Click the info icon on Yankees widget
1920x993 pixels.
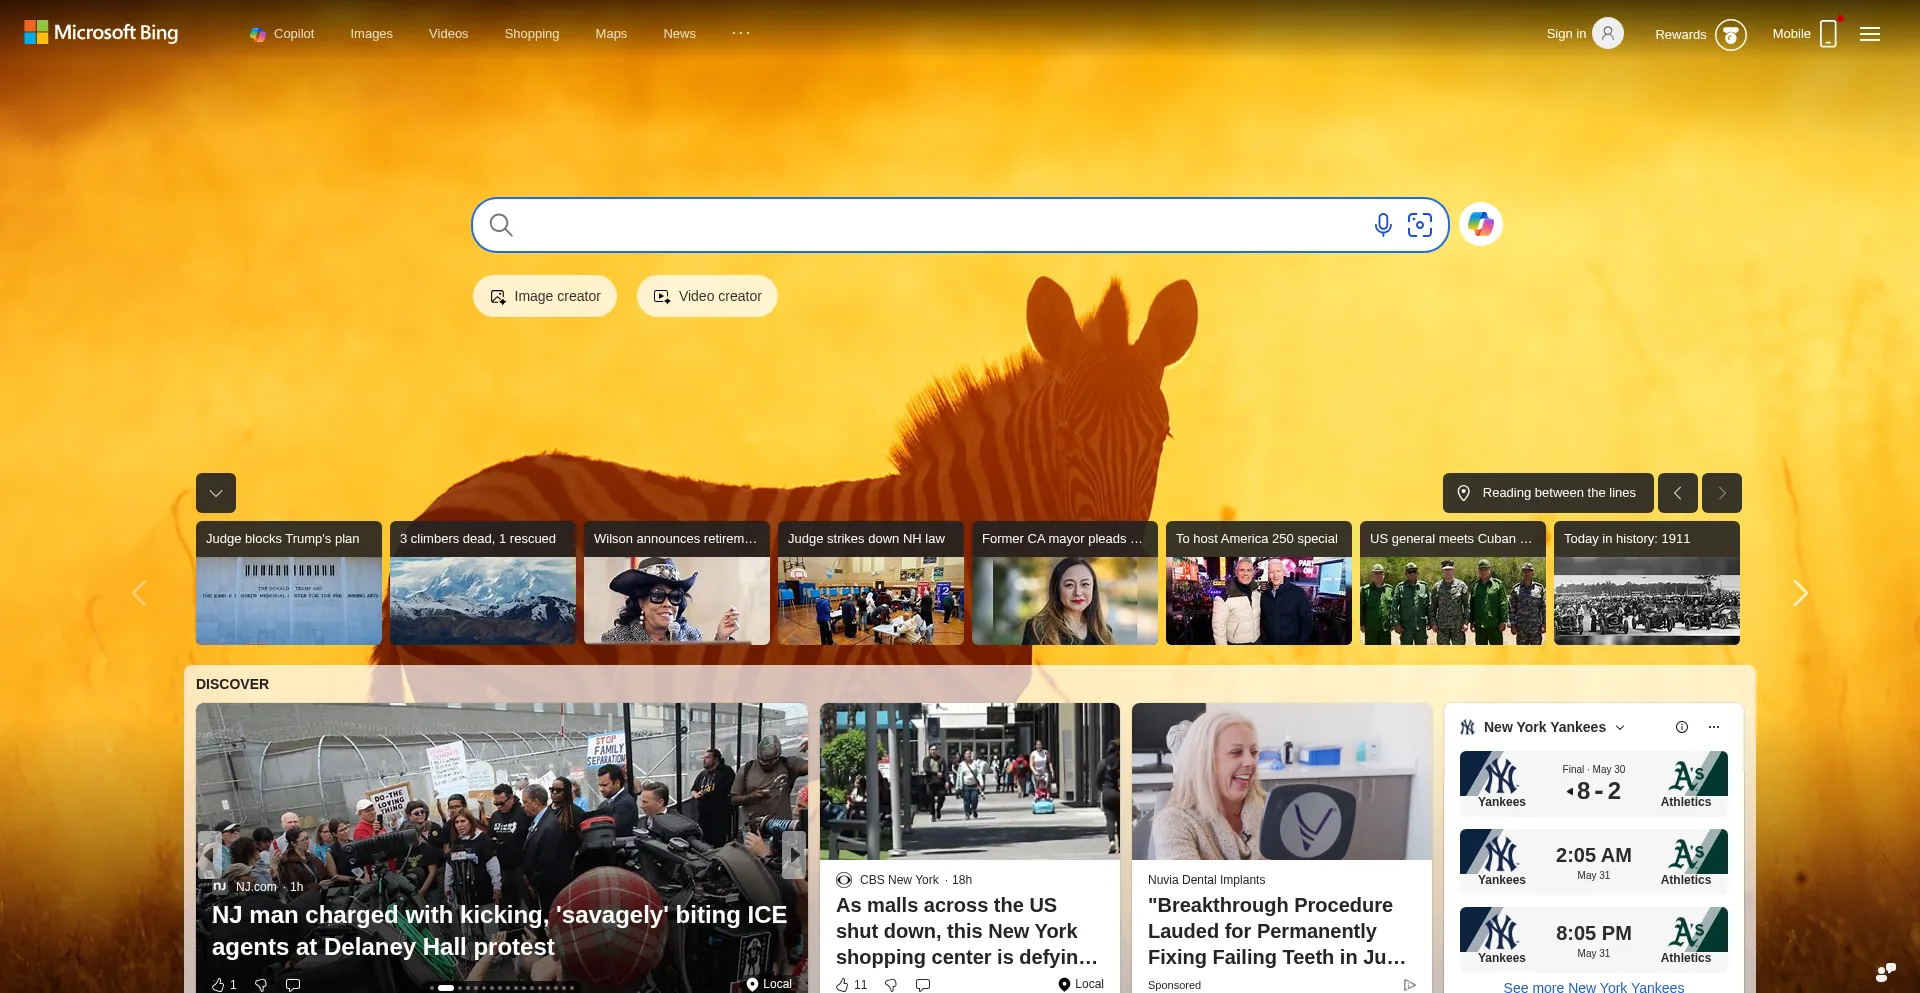click(1682, 727)
